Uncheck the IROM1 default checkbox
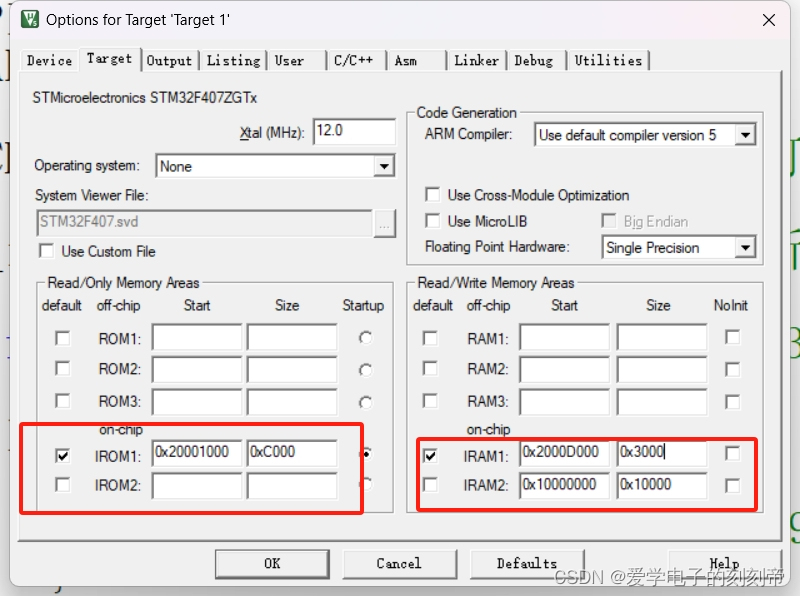This screenshot has height=596, width=800. point(63,455)
